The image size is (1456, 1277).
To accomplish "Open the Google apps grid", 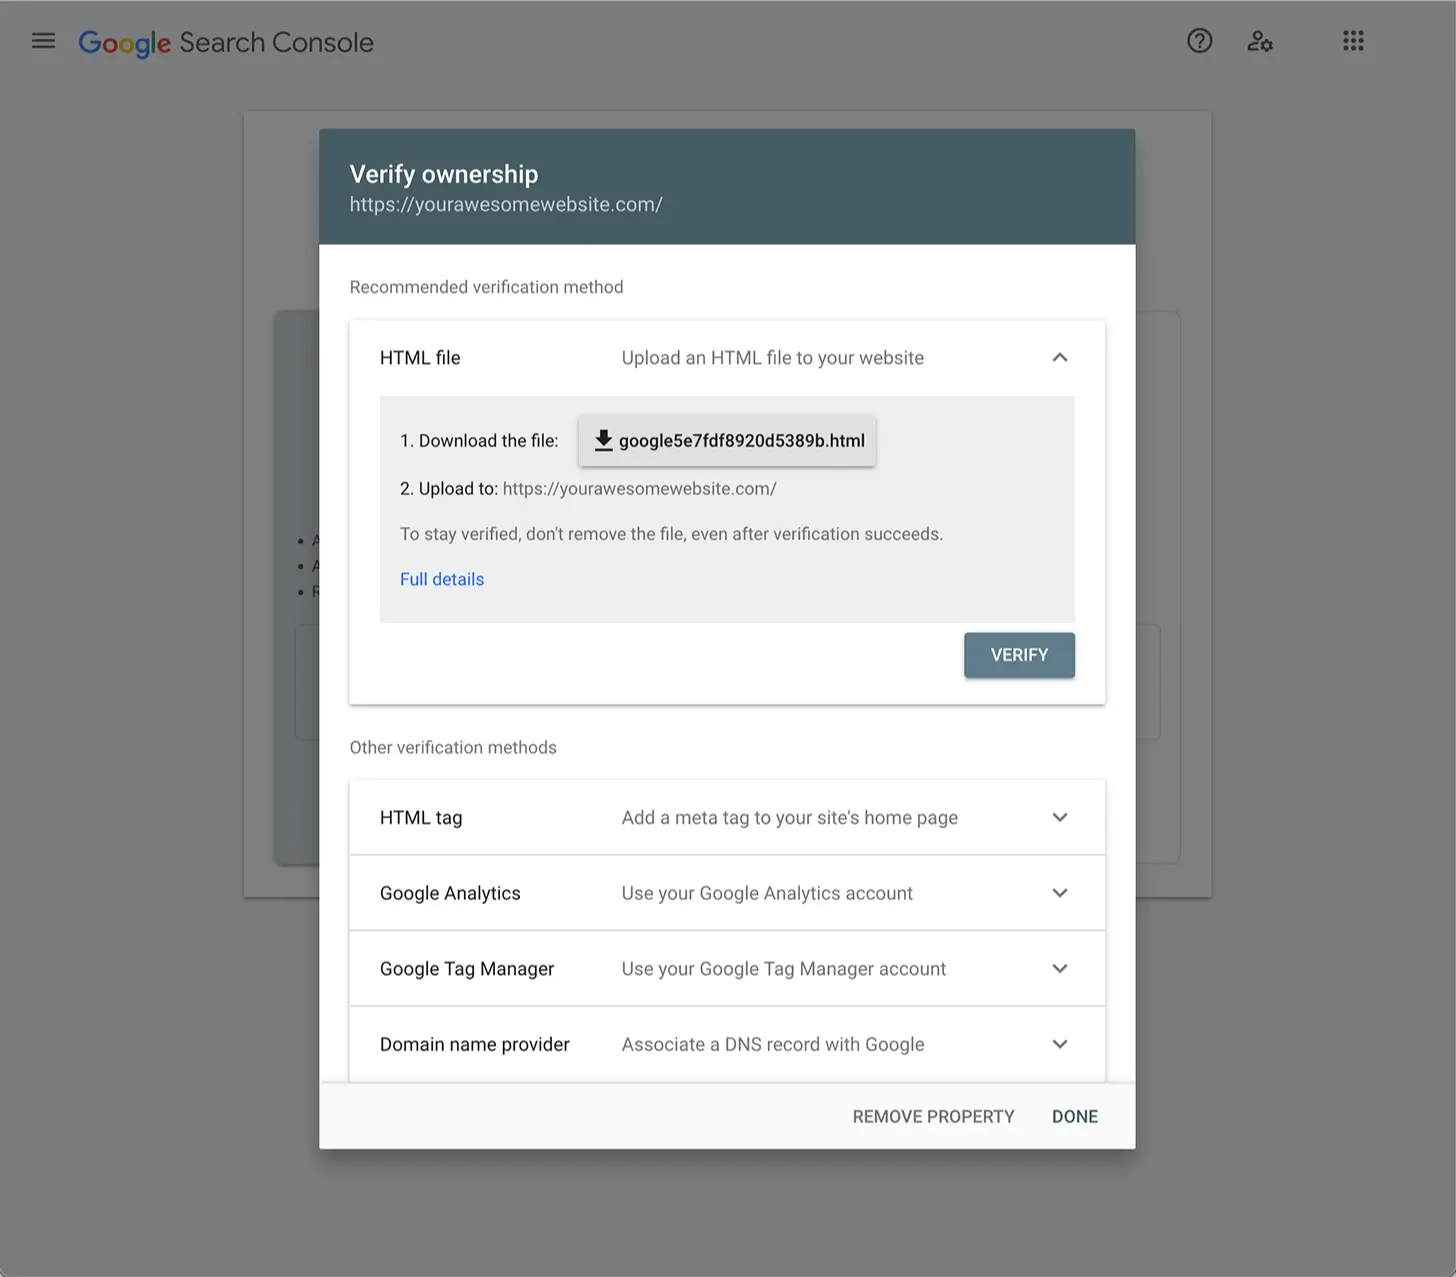I will 1352,41.
